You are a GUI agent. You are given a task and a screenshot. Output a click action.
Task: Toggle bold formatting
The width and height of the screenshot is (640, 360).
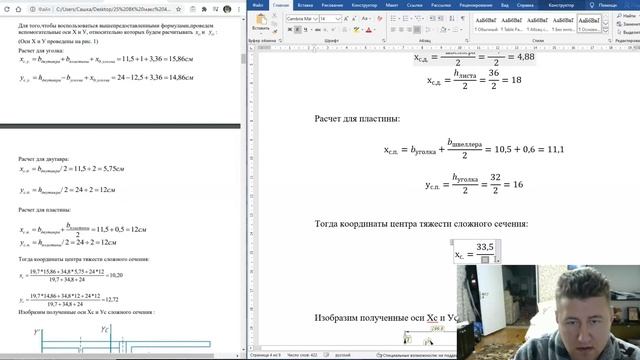[x=290, y=30]
